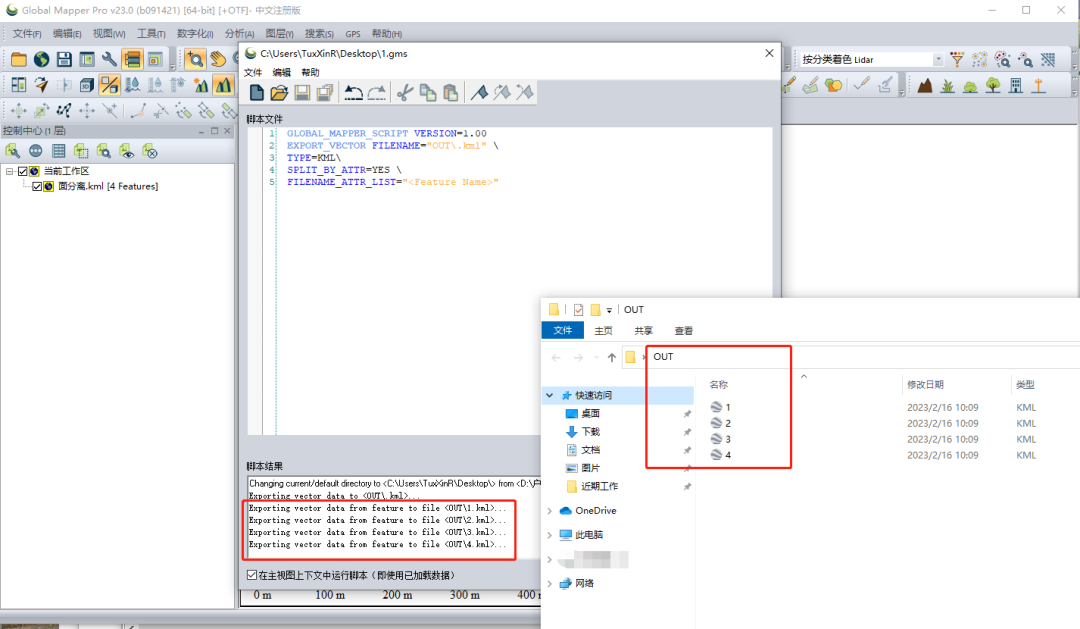Select KML file named 1
This screenshot has height=629, width=1080.
click(720, 407)
